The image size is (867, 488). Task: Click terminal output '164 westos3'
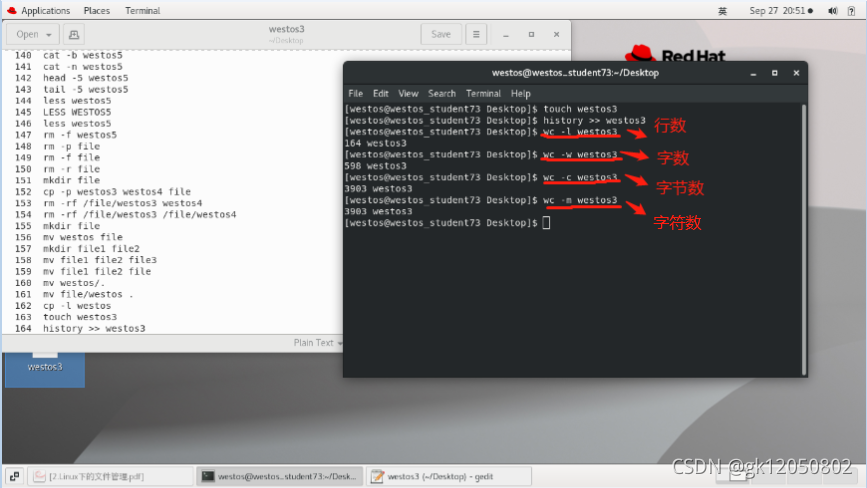pyautogui.click(x=375, y=143)
